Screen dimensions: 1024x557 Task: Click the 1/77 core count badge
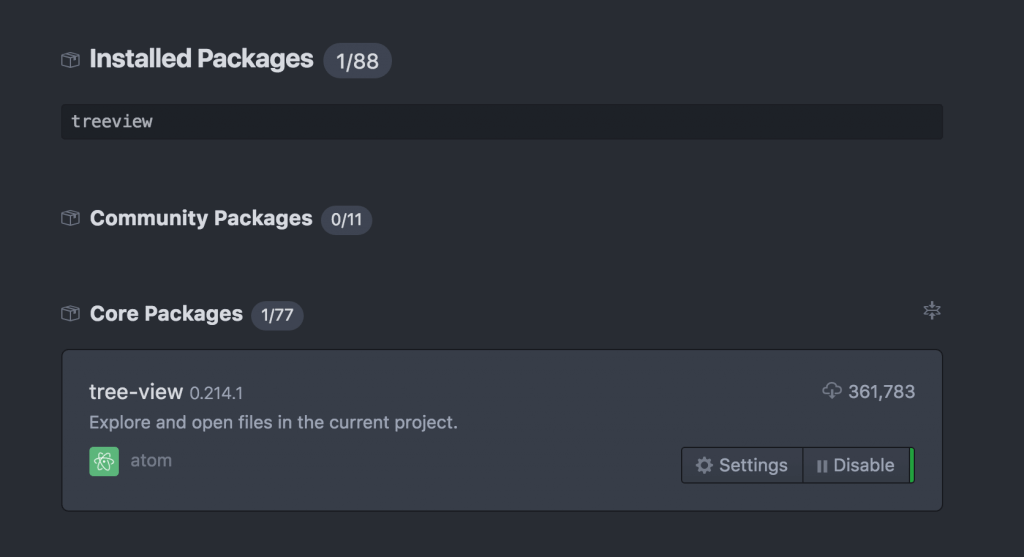(277, 315)
